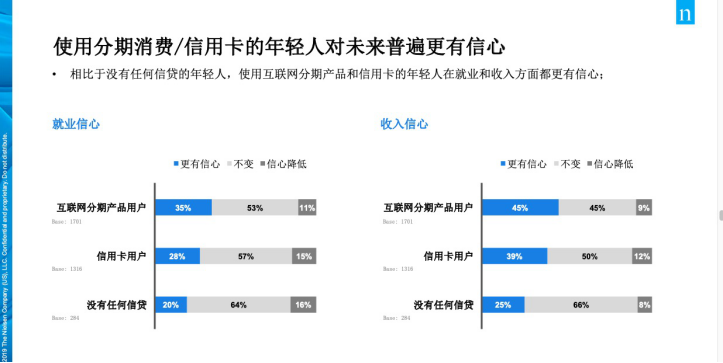This screenshot has height=363, width=723.
Task: Click the 28% blue bar for 信用卡用户
Action: pos(177,256)
